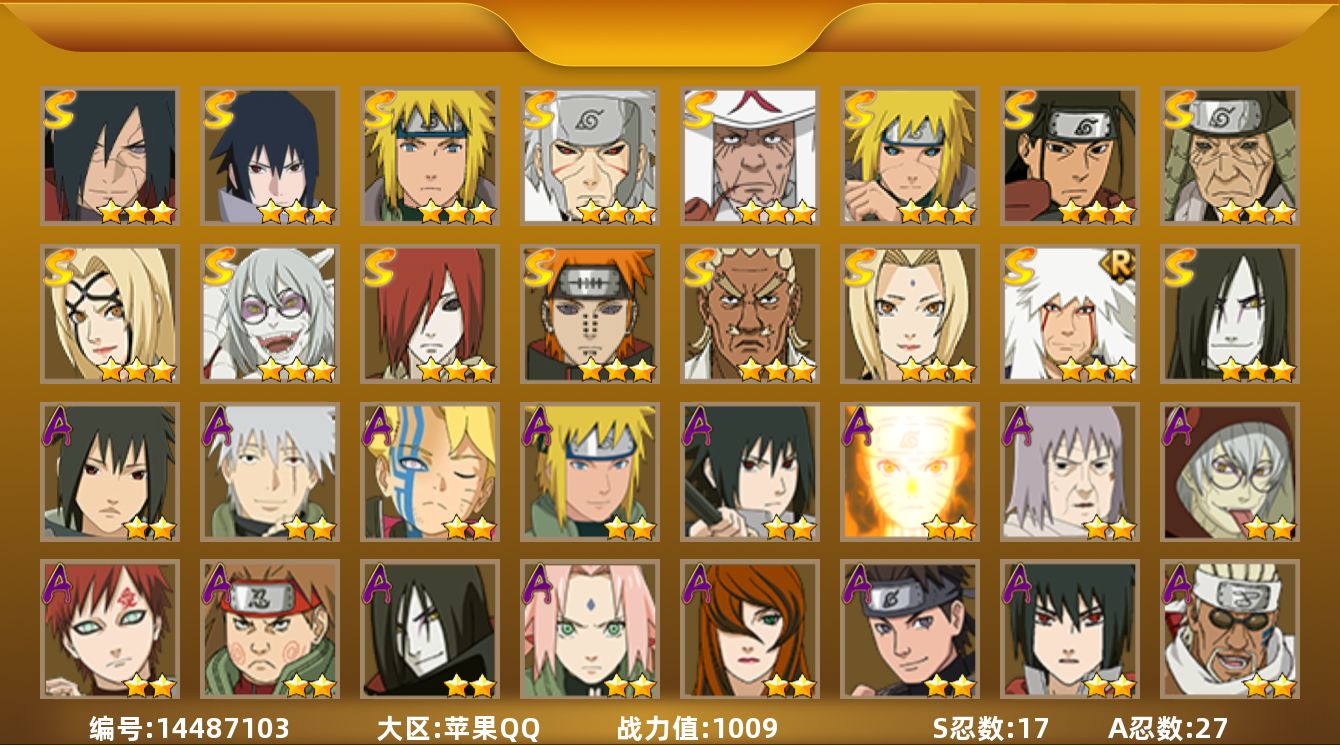
Task: Select the blue-marked blond Boruto card
Action: pyautogui.click(x=430, y=472)
